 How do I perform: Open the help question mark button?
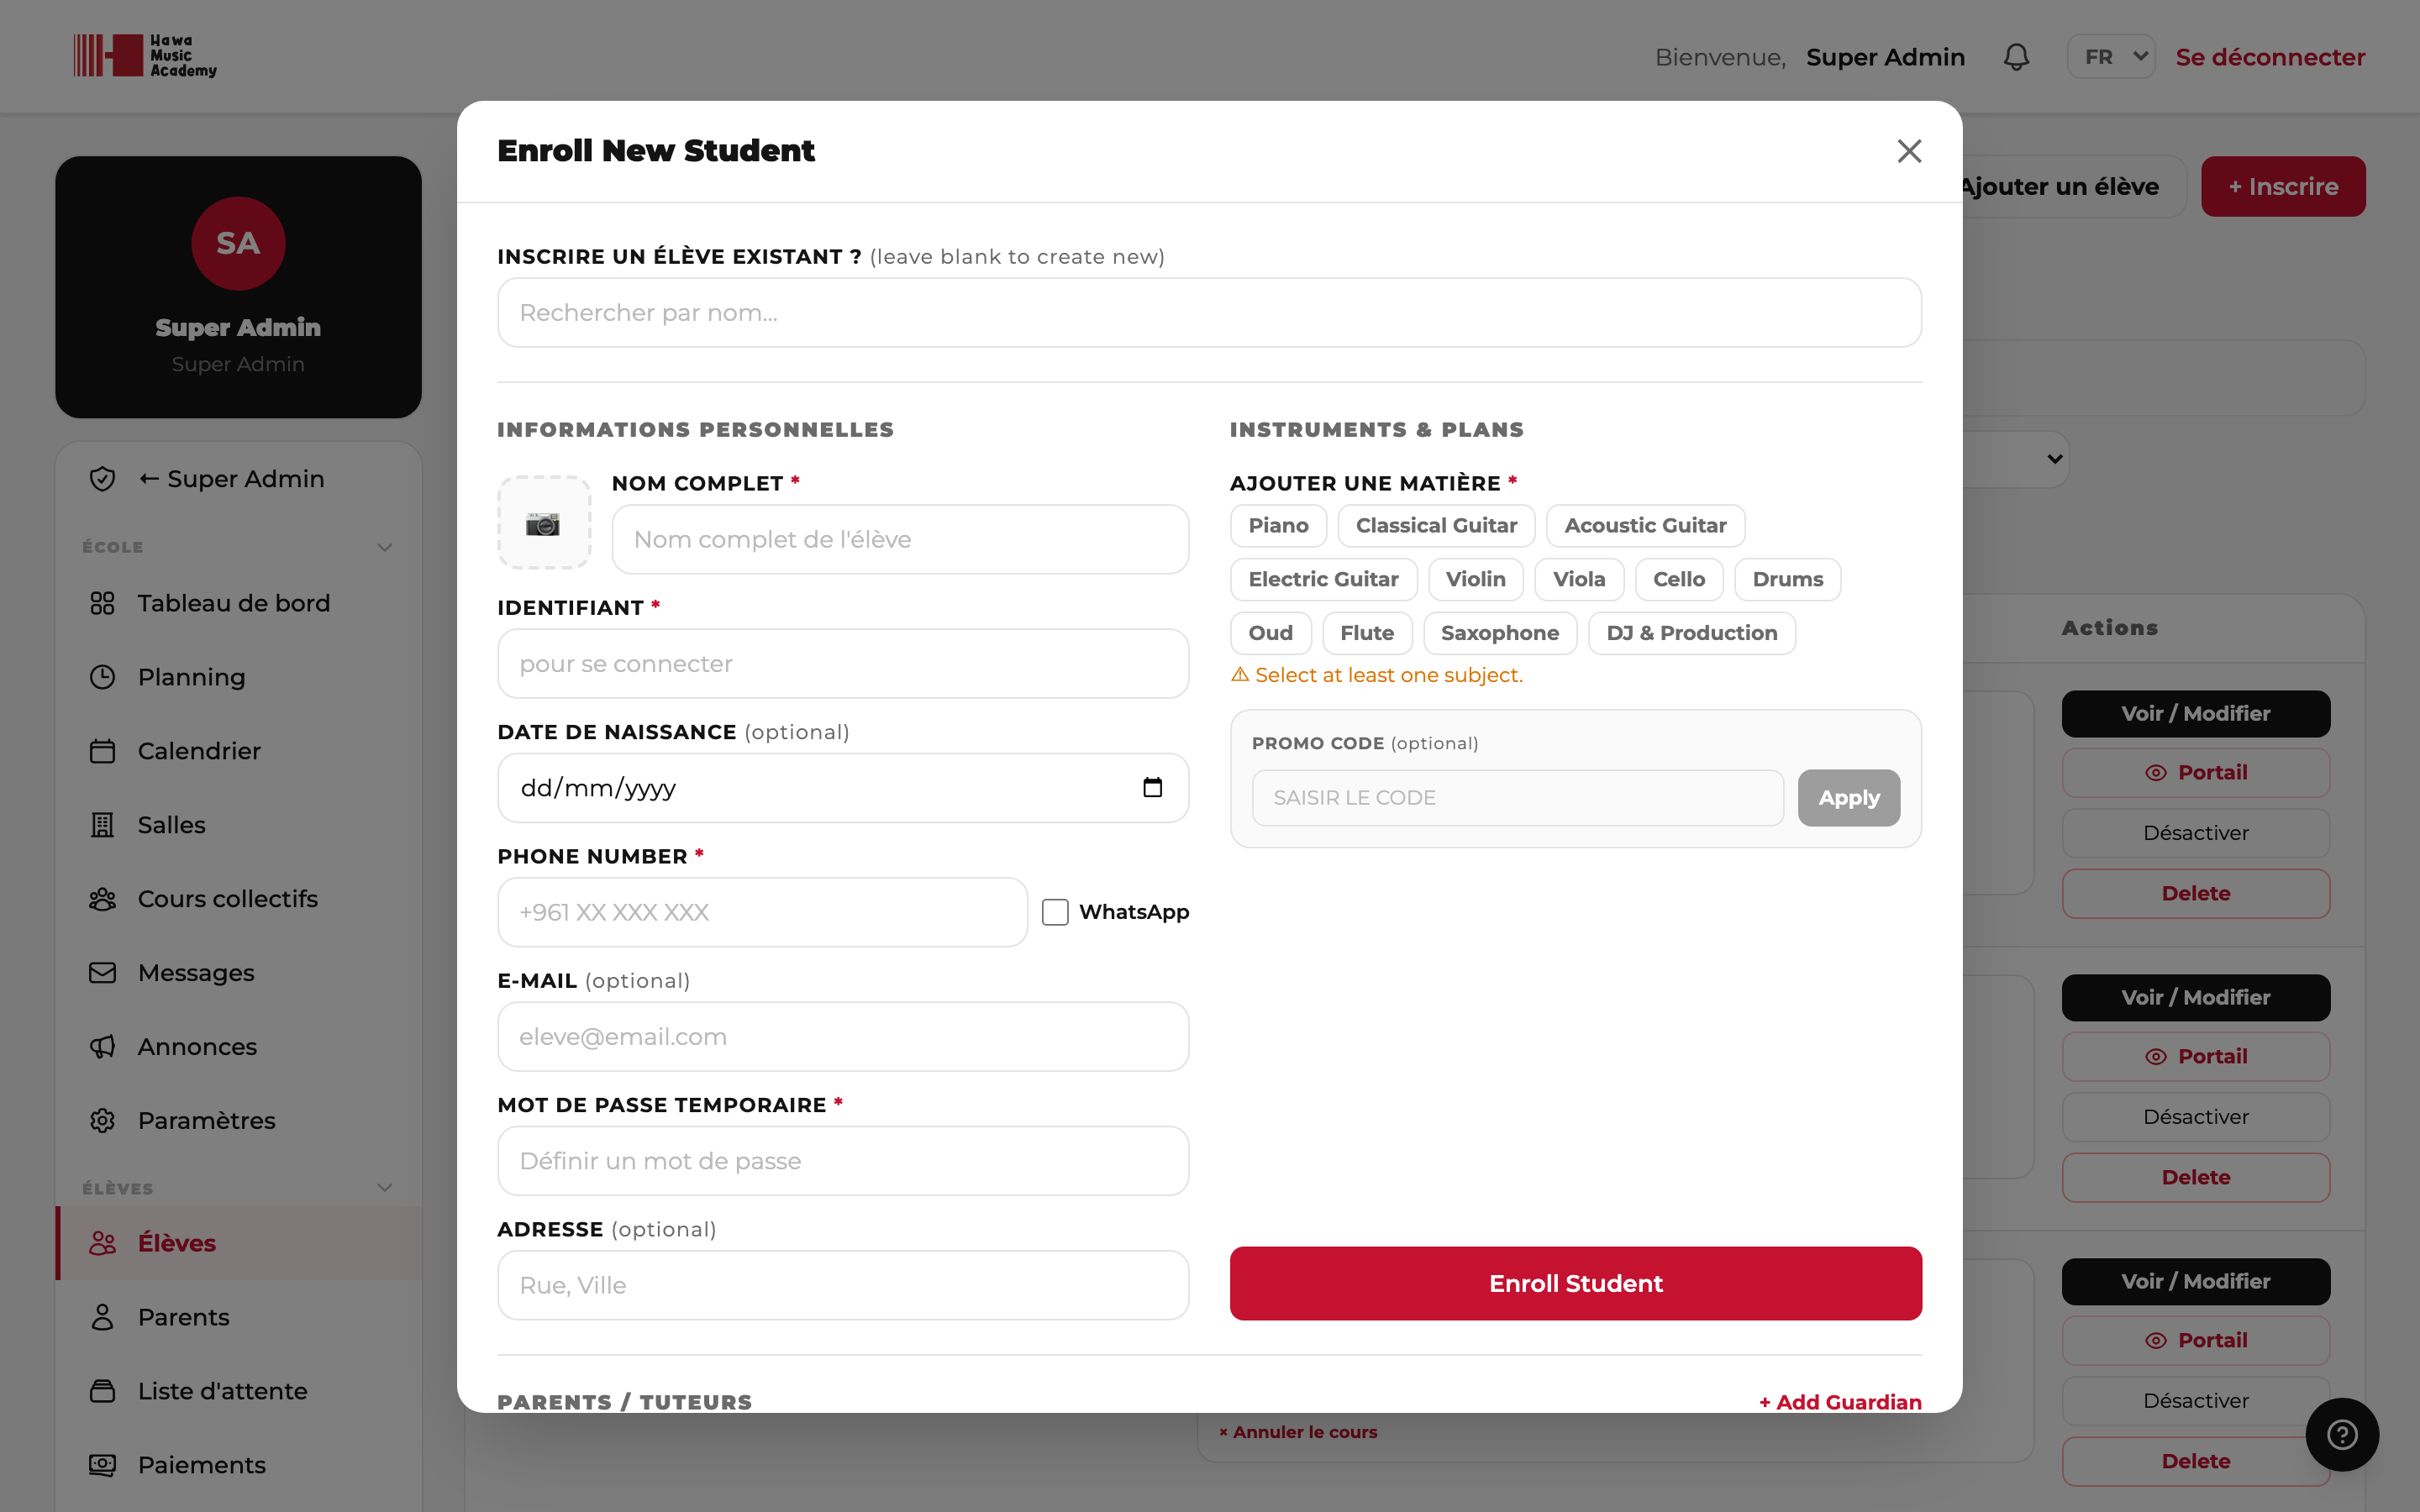(x=2342, y=1434)
